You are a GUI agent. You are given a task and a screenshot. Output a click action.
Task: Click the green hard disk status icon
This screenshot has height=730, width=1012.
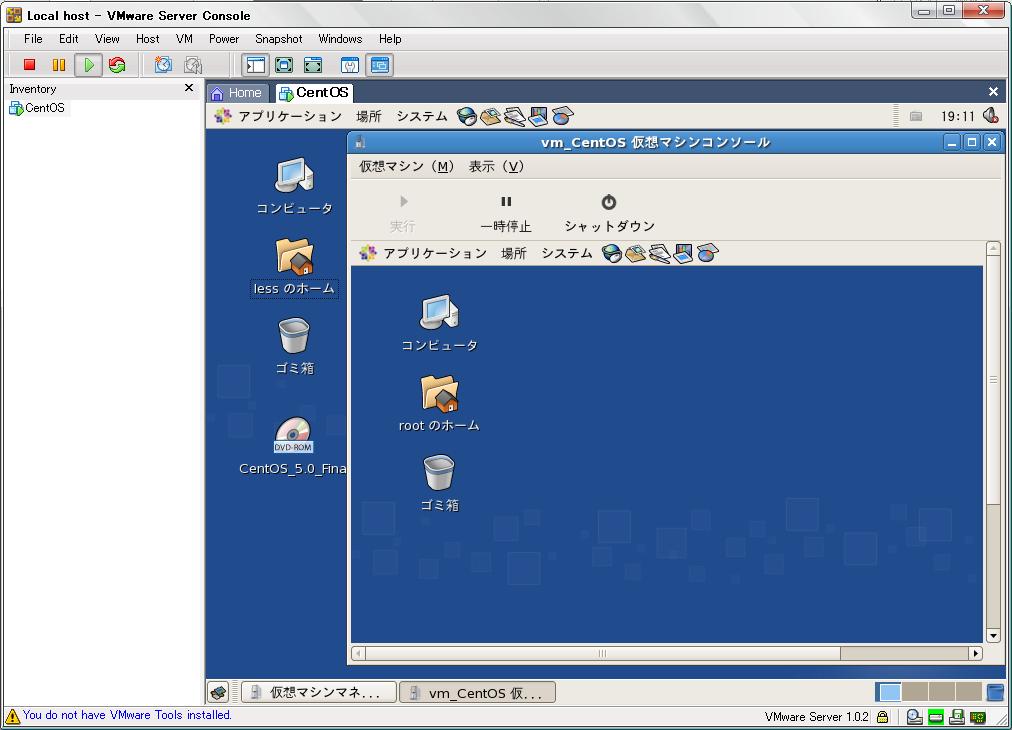click(x=936, y=716)
